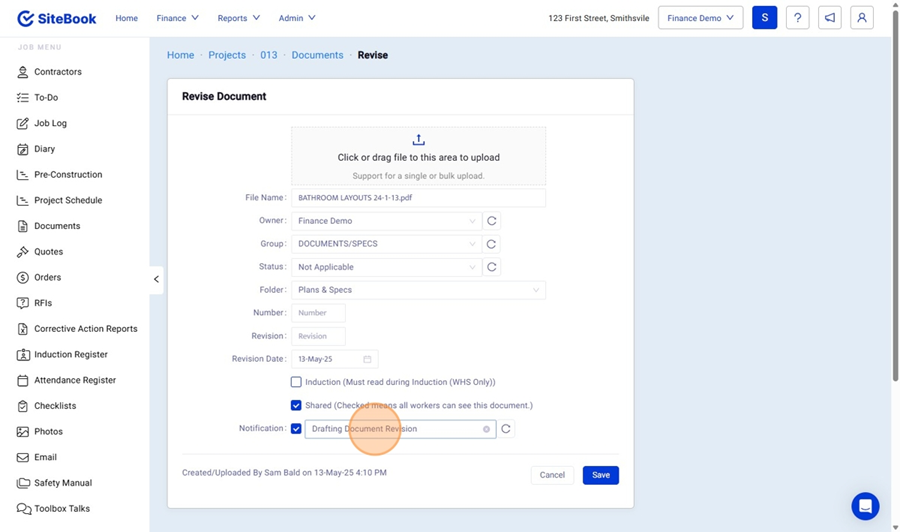The width and height of the screenshot is (900, 532).
Task: Open Corrective Action Reports in sidebar
Action: [85, 329]
